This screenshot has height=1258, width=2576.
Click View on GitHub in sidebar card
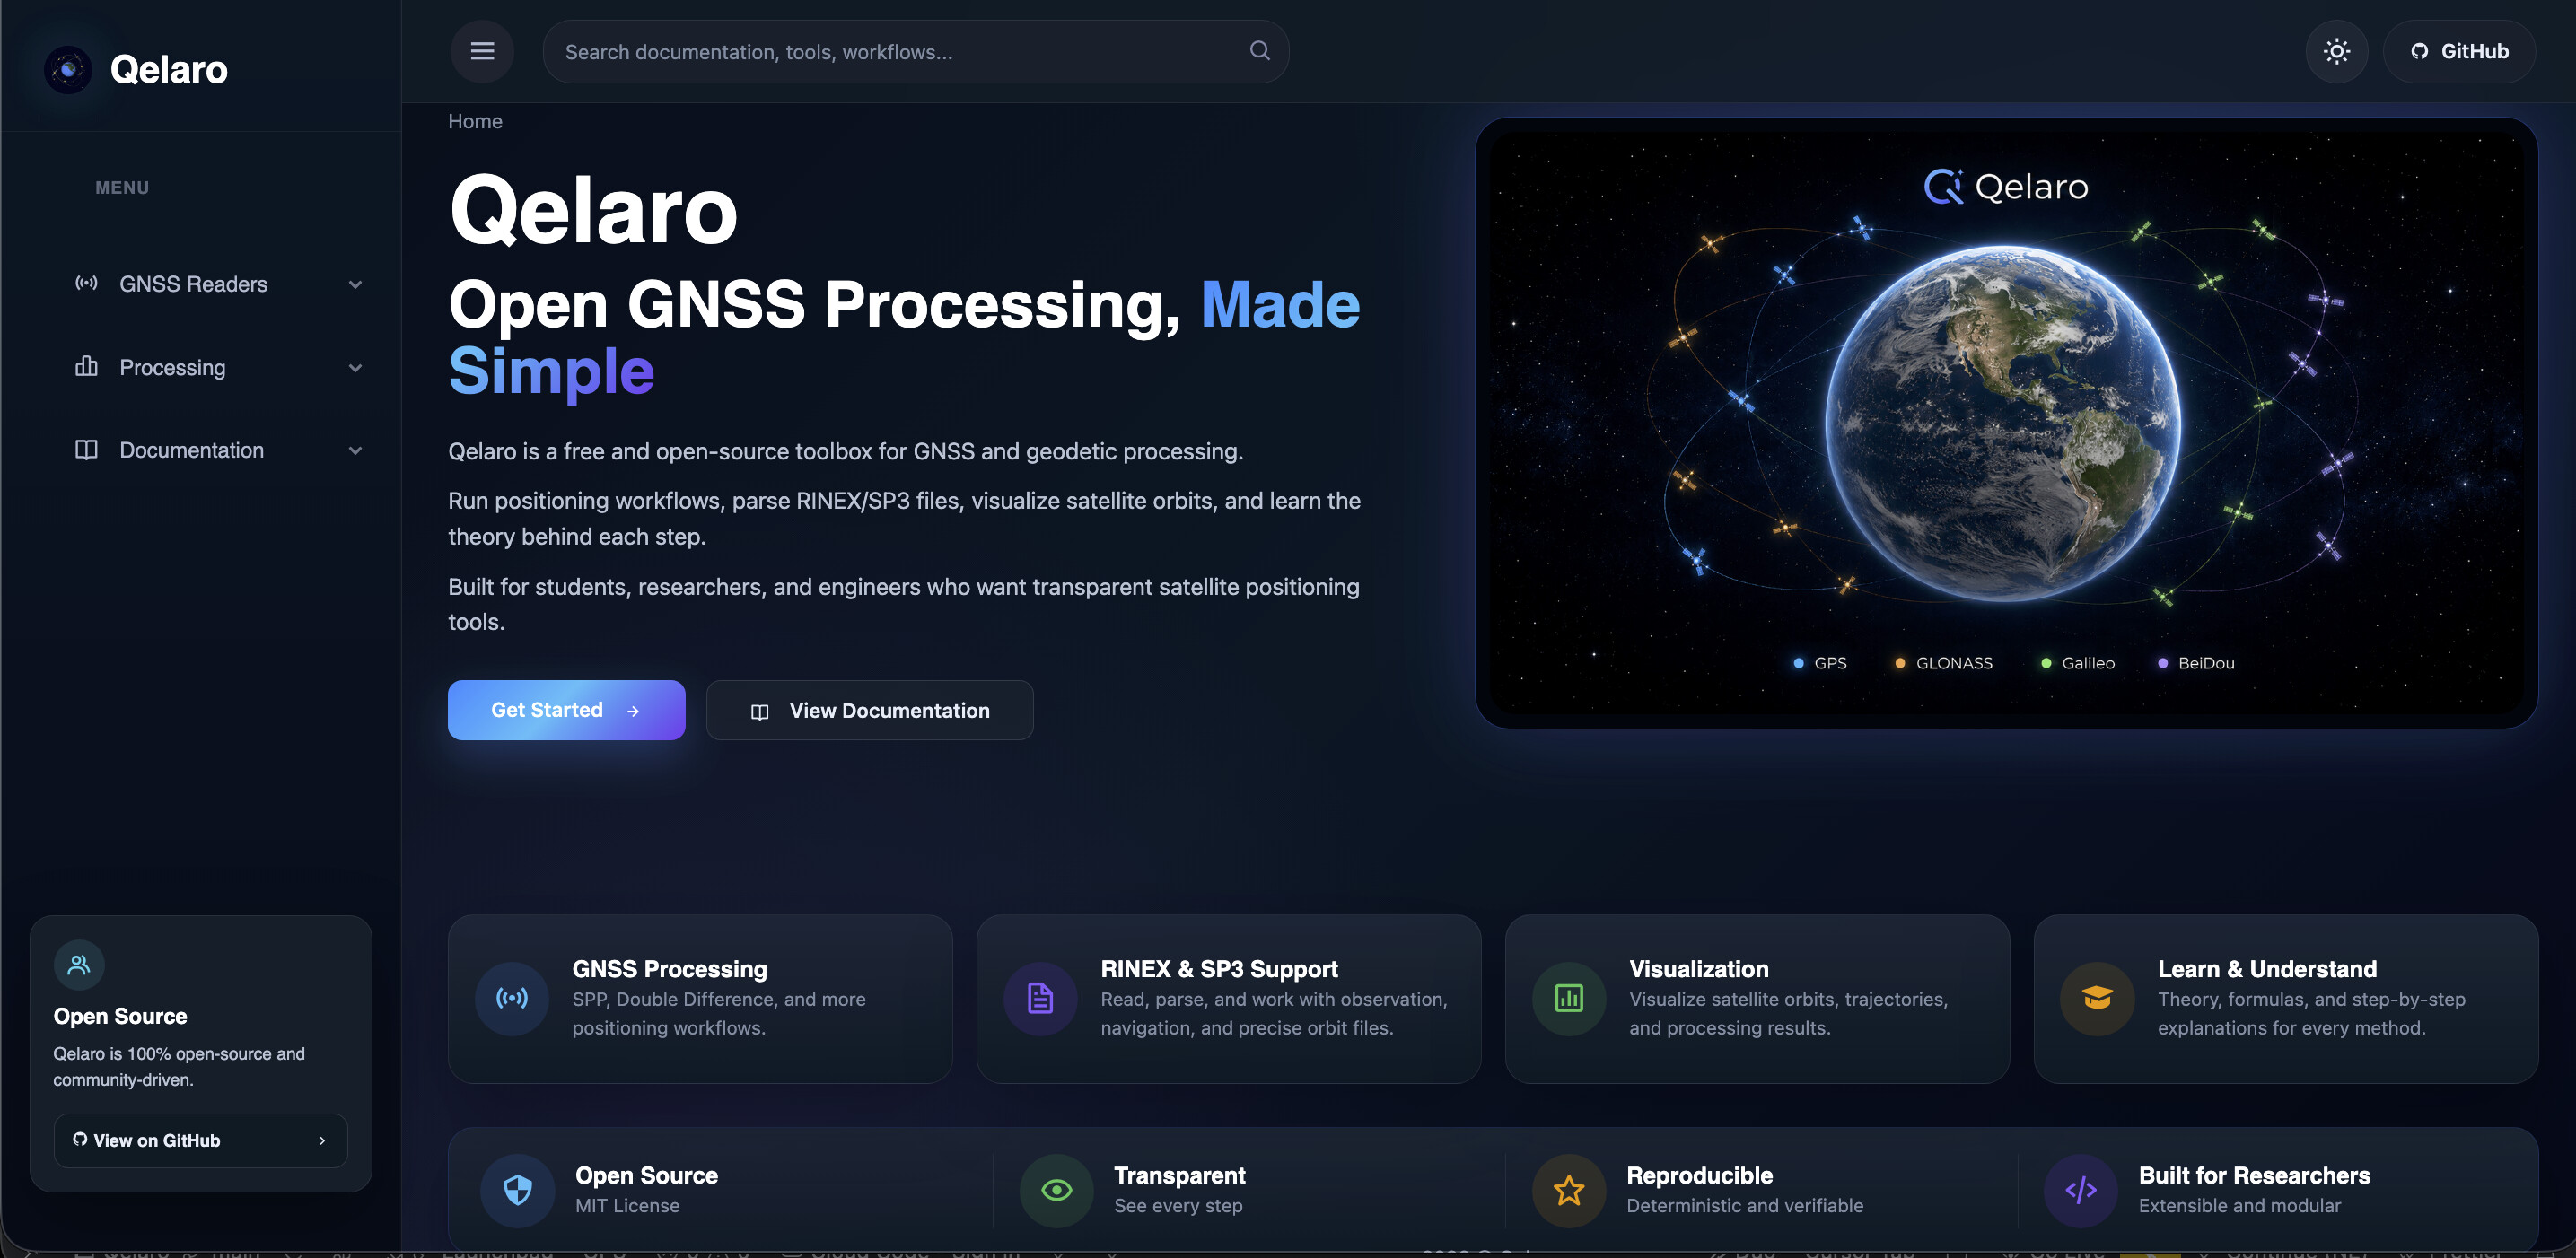200,1140
